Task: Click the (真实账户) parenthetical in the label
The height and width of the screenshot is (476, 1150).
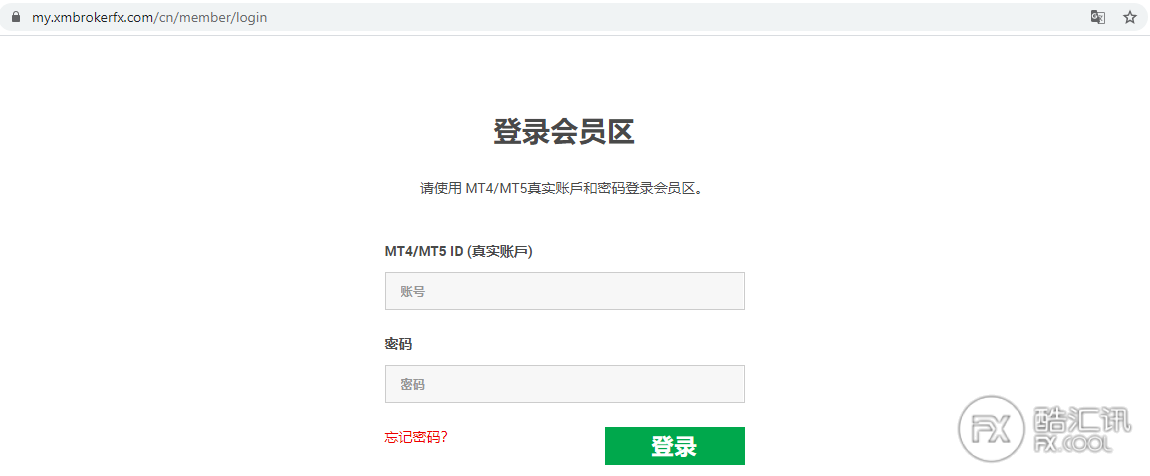Action: coord(500,252)
